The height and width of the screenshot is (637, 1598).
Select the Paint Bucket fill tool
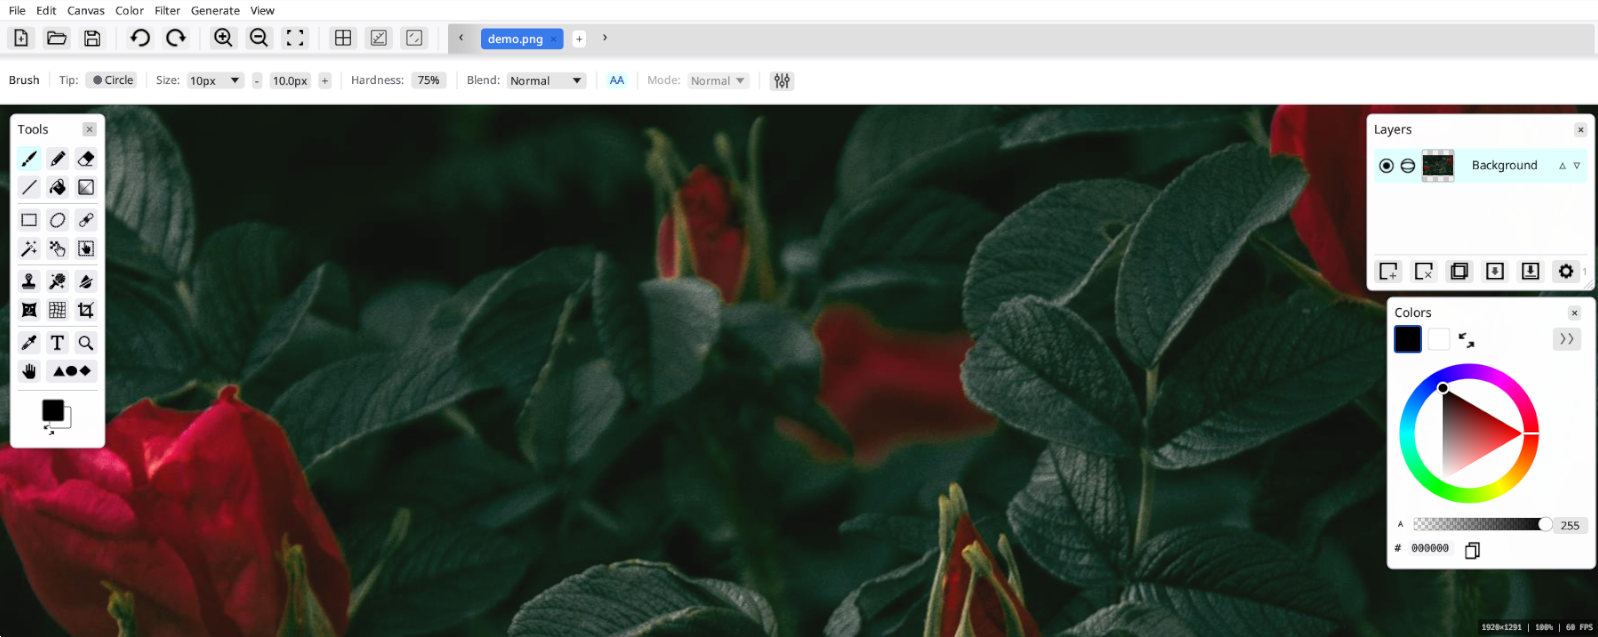58,187
